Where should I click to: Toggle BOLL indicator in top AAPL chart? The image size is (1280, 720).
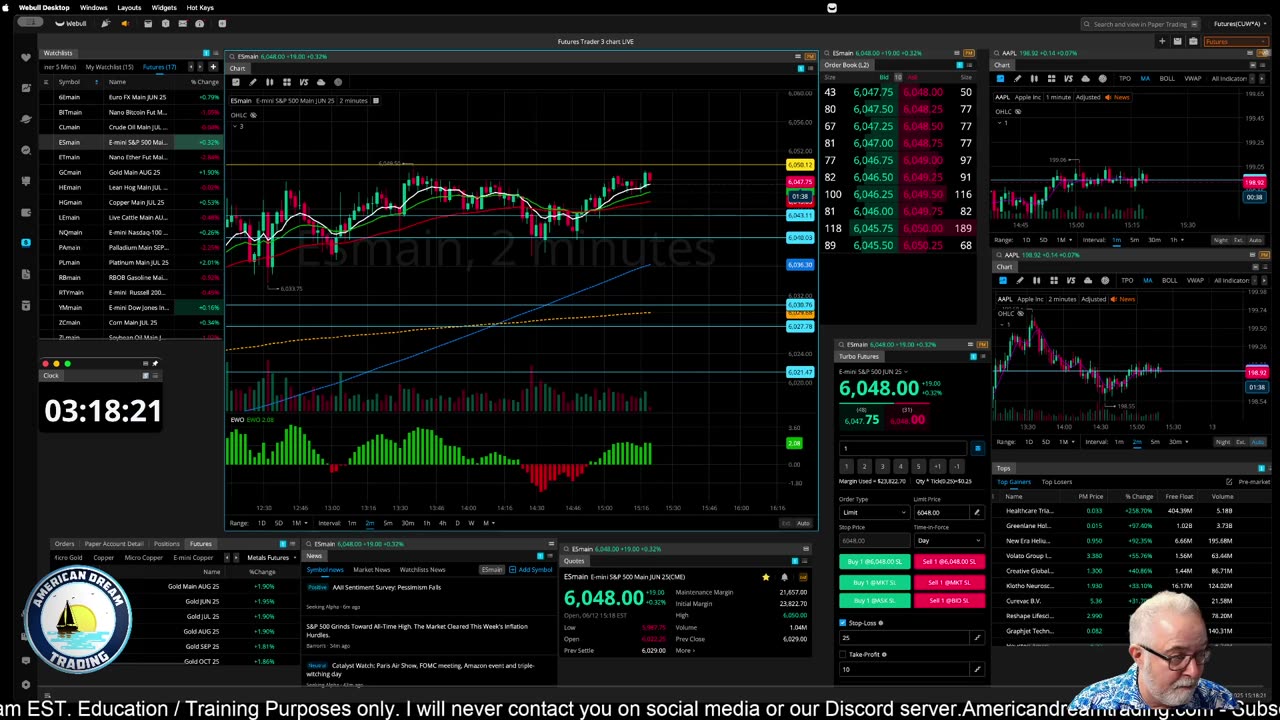pyautogui.click(x=1167, y=78)
